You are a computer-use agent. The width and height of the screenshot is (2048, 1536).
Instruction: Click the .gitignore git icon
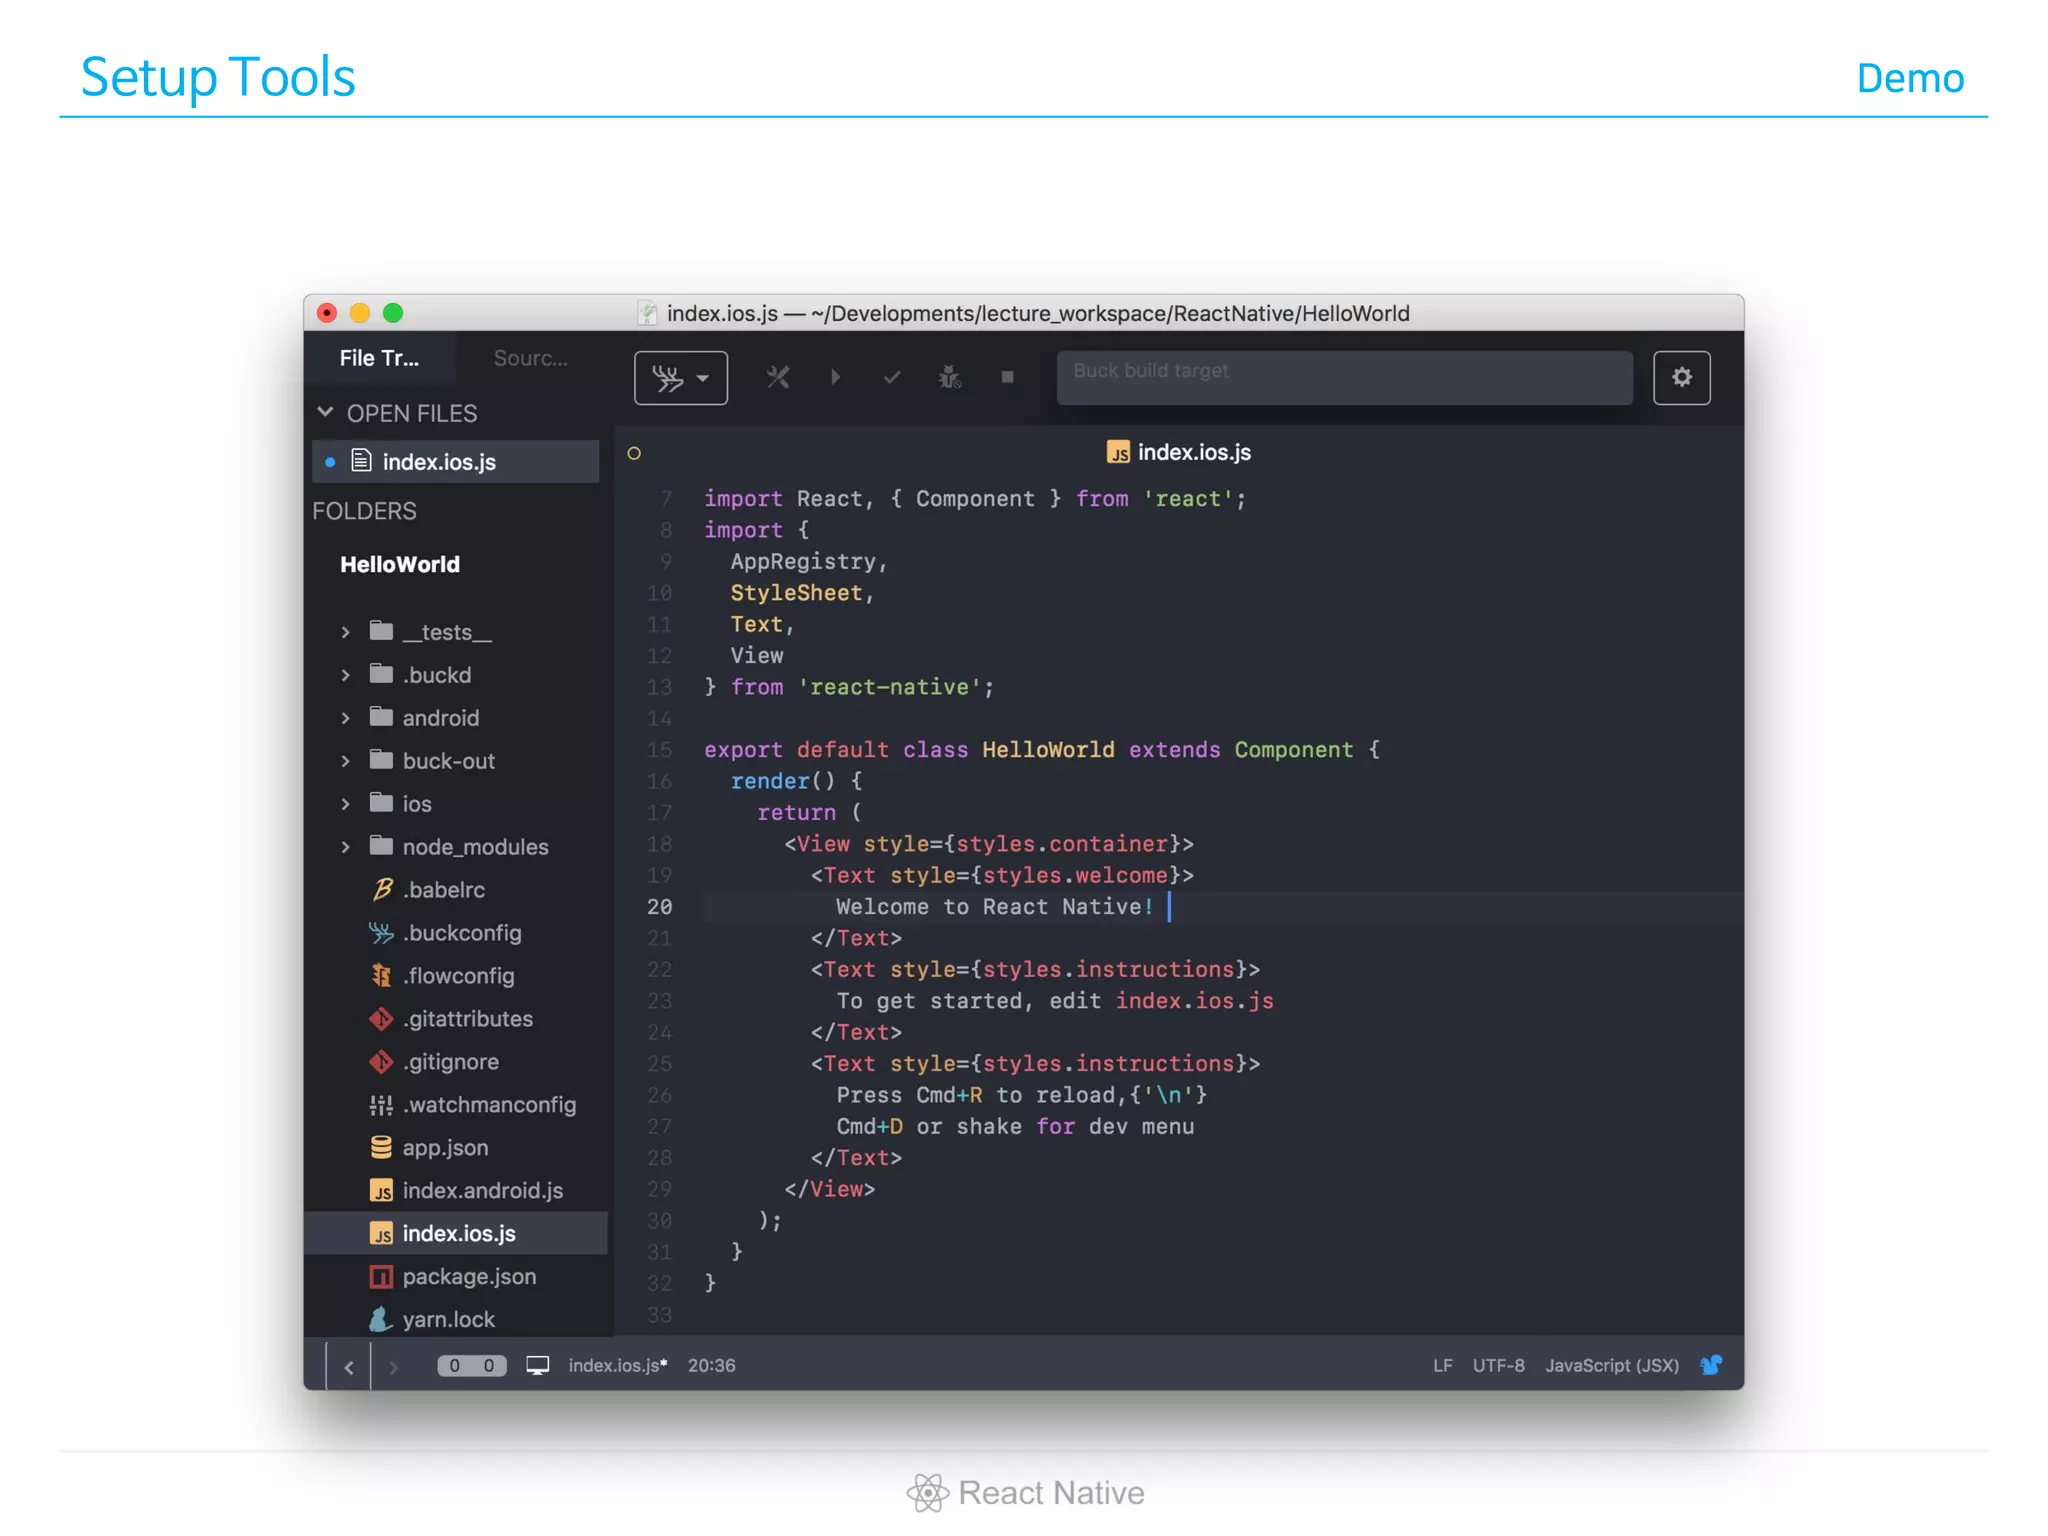click(x=381, y=1061)
